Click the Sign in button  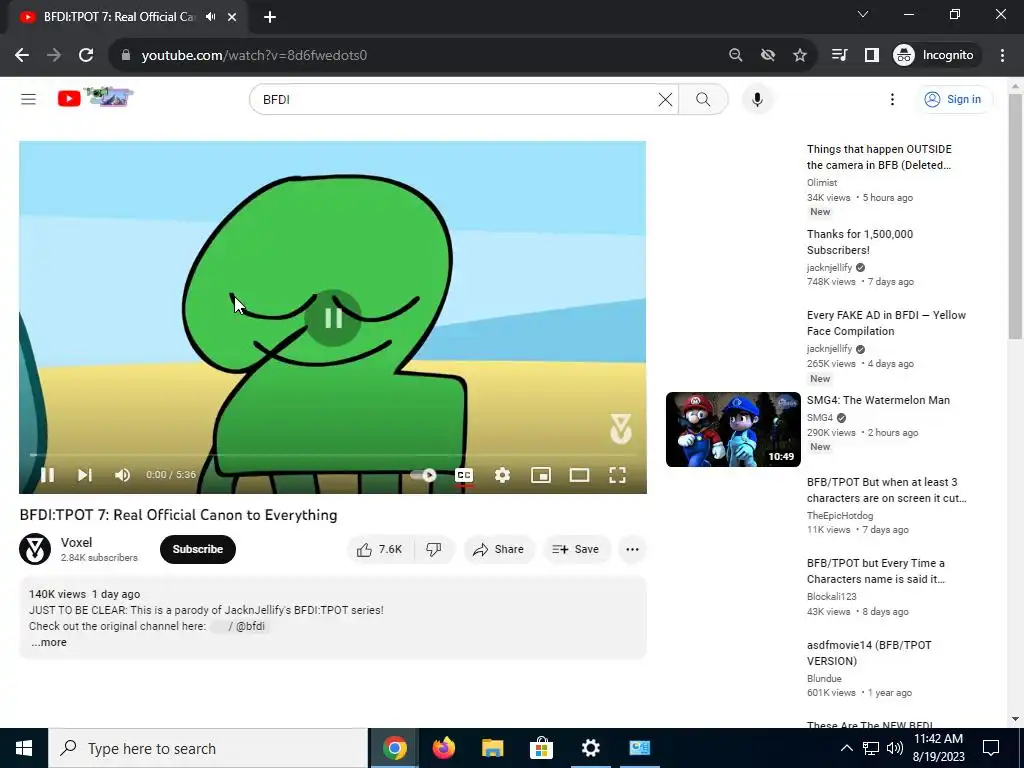tap(953, 99)
